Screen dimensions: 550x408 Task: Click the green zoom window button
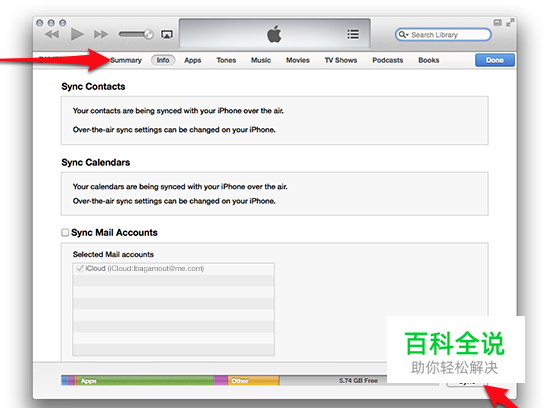pos(62,23)
